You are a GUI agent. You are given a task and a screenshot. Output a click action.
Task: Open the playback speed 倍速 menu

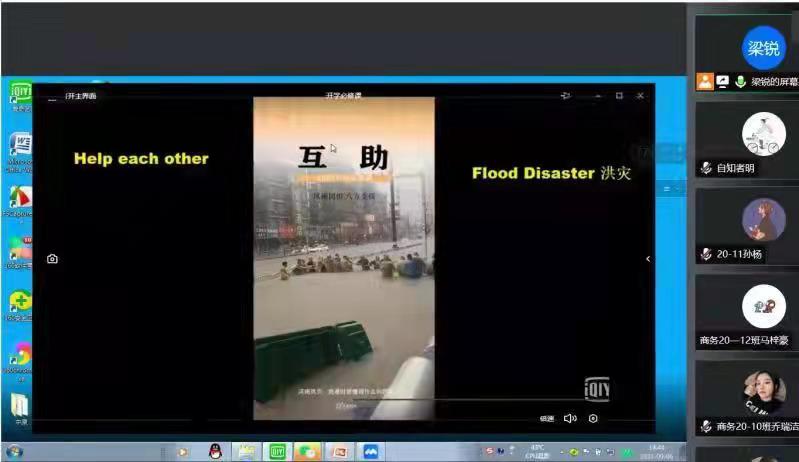coord(546,418)
